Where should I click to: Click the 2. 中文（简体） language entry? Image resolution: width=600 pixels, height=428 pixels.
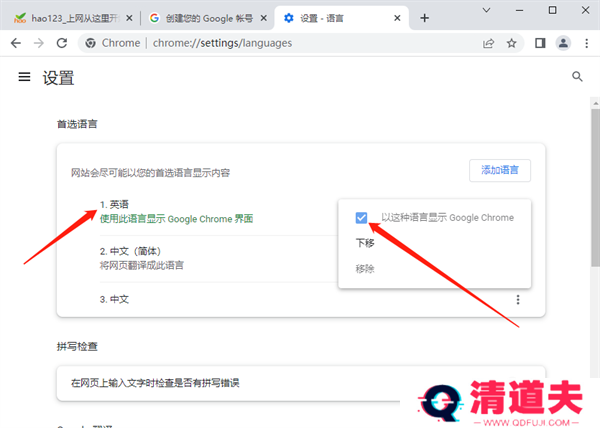pyautogui.click(x=130, y=251)
